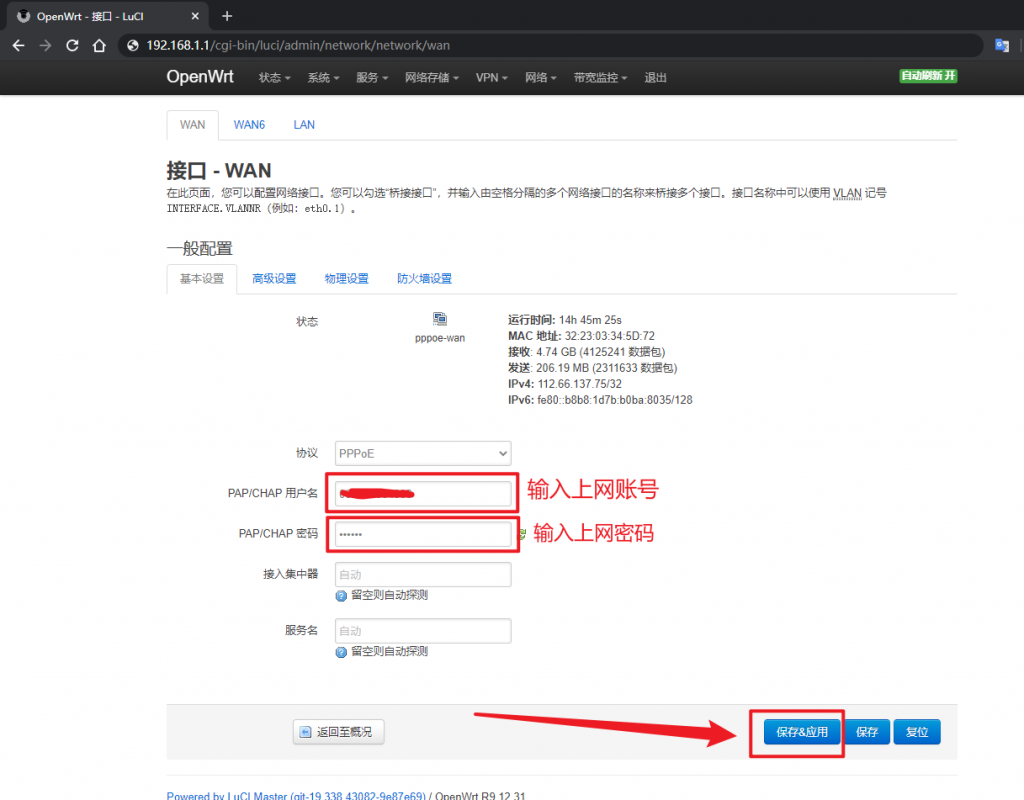Click the MAC 地址 value text
The image size is (1024, 800).
coord(609,336)
